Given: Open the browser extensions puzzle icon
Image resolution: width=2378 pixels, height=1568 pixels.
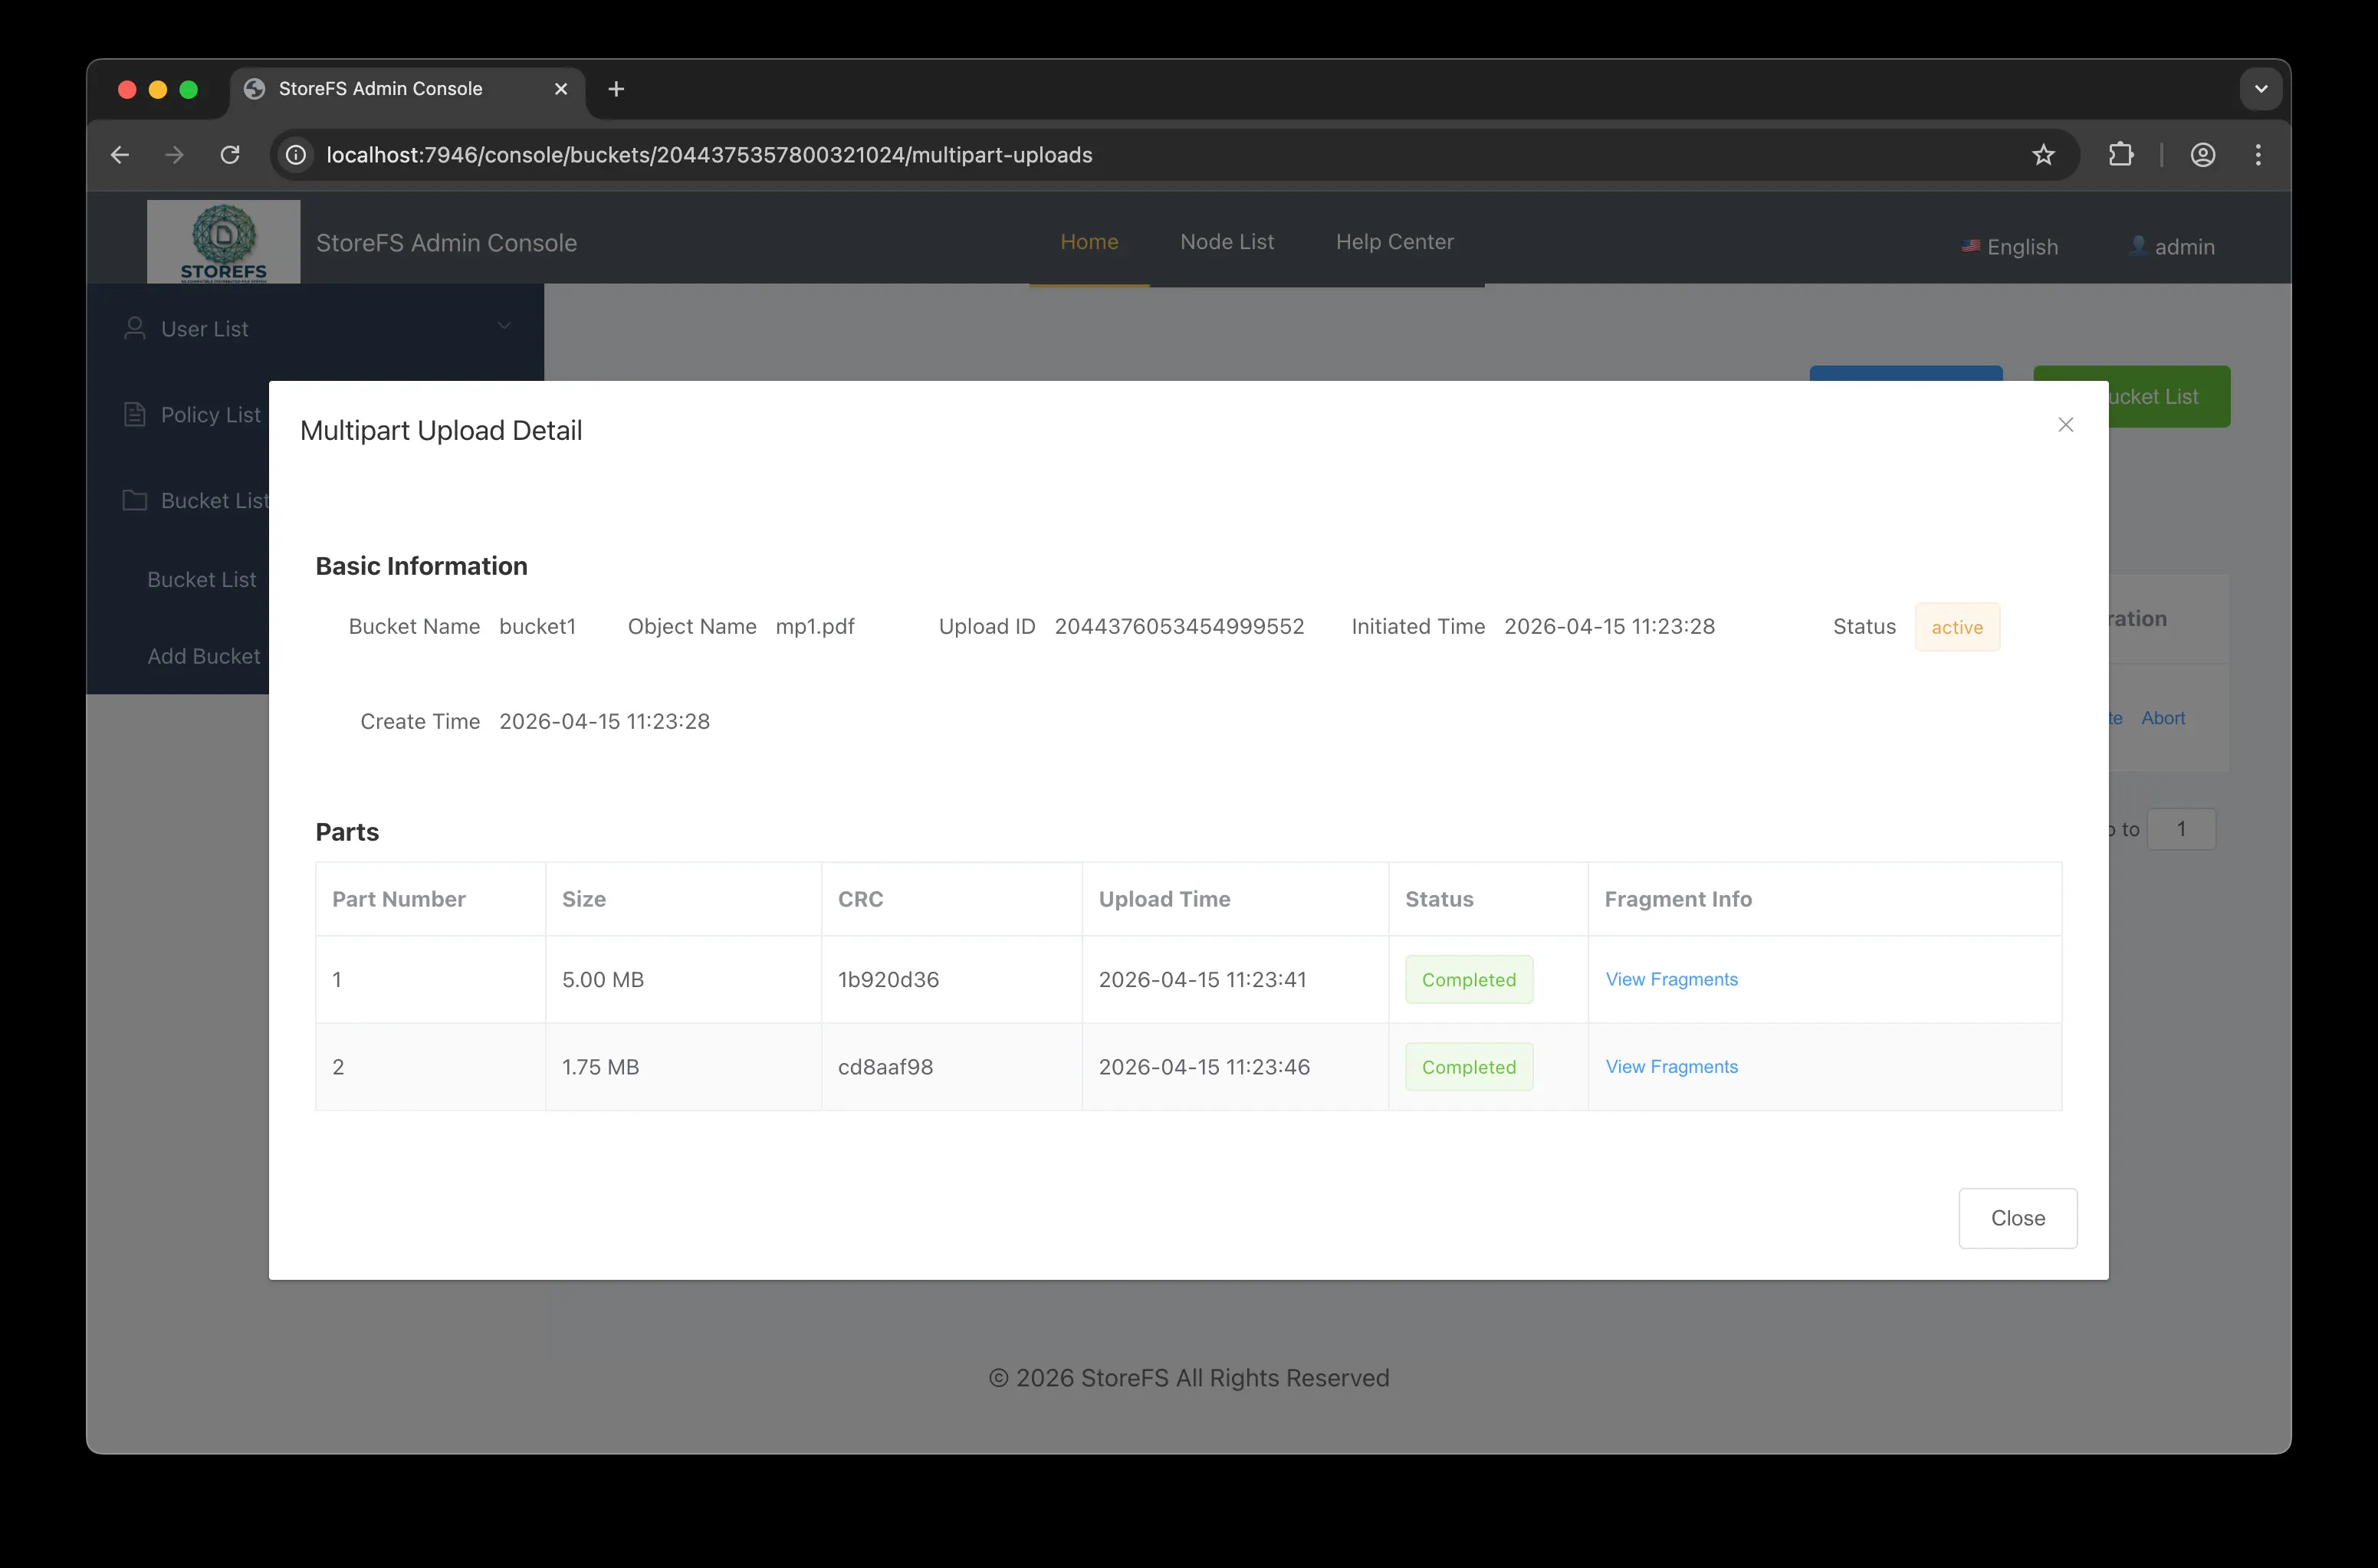Looking at the screenshot, I should [2120, 155].
